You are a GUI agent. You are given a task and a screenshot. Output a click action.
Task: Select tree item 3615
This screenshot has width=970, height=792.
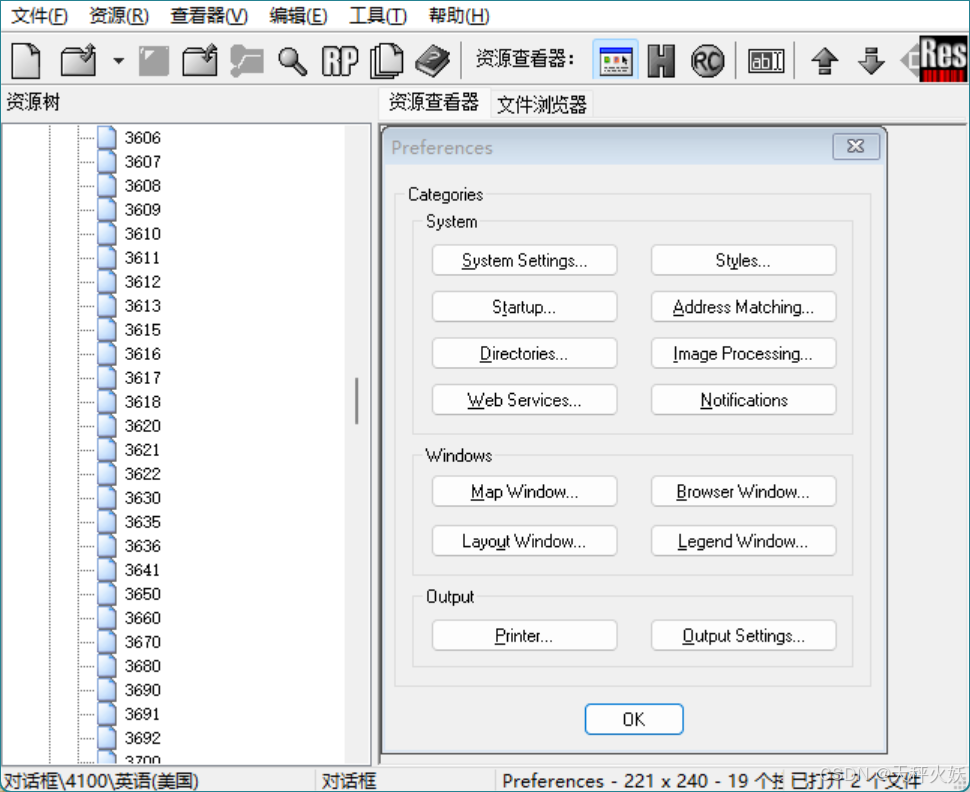click(142, 329)
